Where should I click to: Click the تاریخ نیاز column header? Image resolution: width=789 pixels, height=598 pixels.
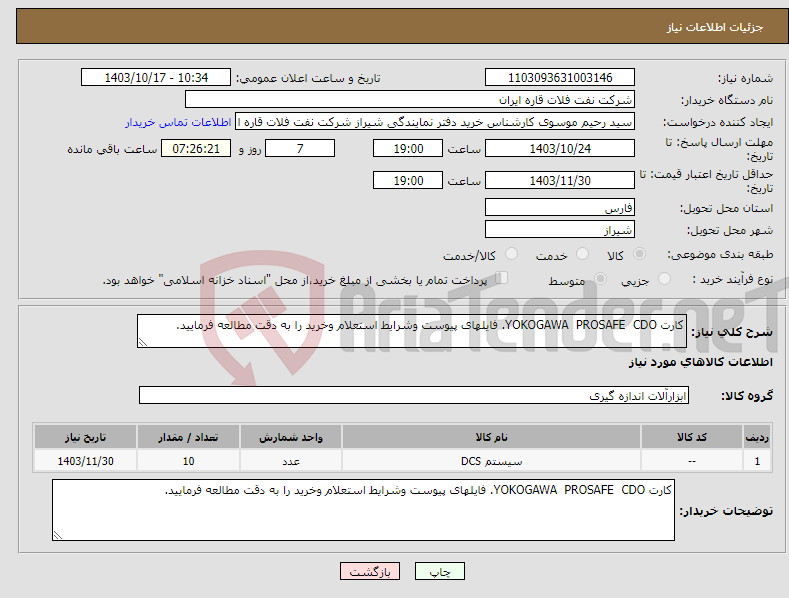tap(86, 437)
